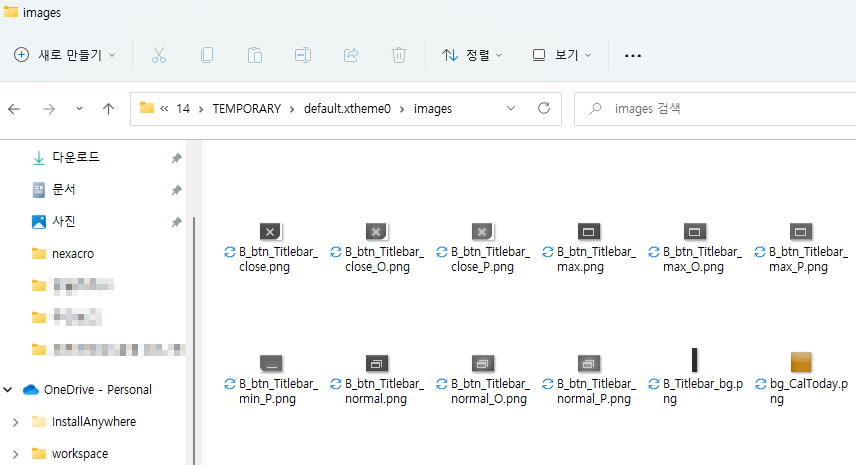Select the B_btn_Titlebar_max_O.png thumbnail
The height and width of the screenshot is (465, 856).
694,231
